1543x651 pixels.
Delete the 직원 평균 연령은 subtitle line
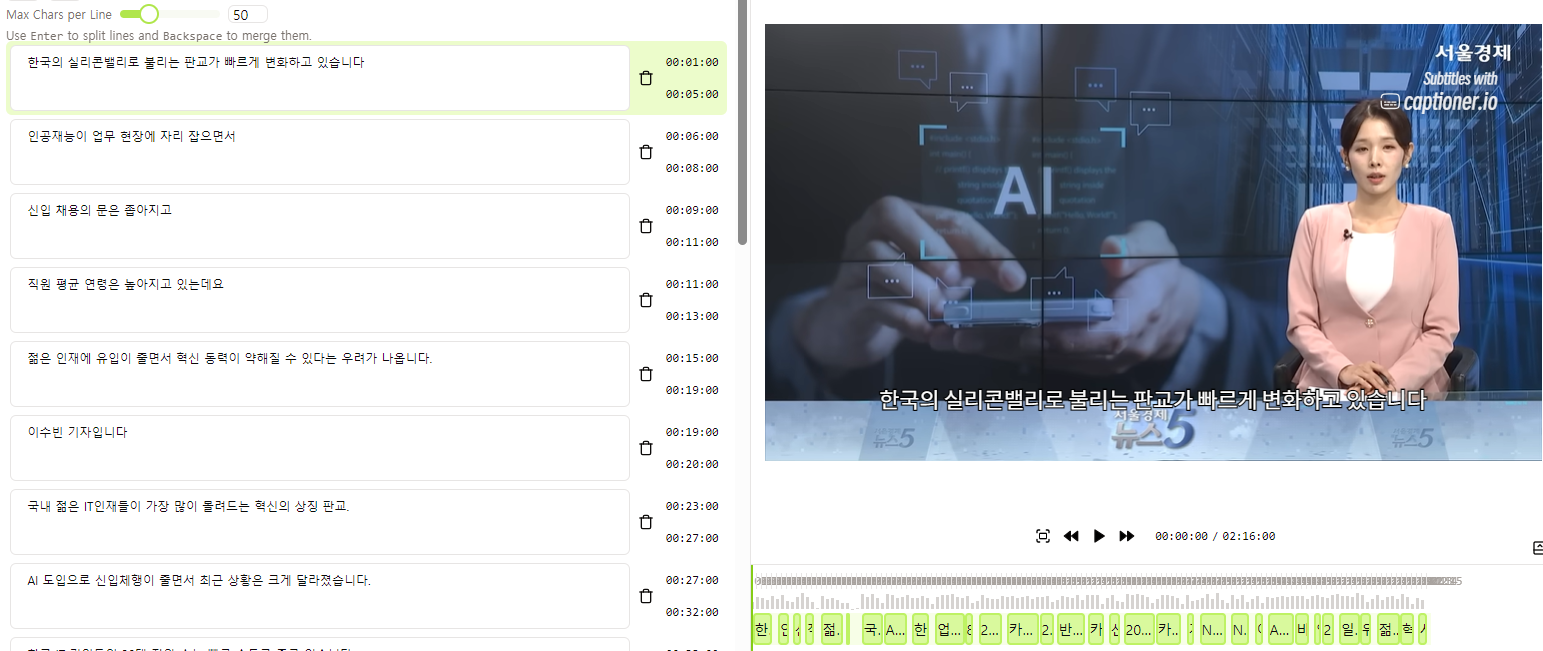pos(646,300)
